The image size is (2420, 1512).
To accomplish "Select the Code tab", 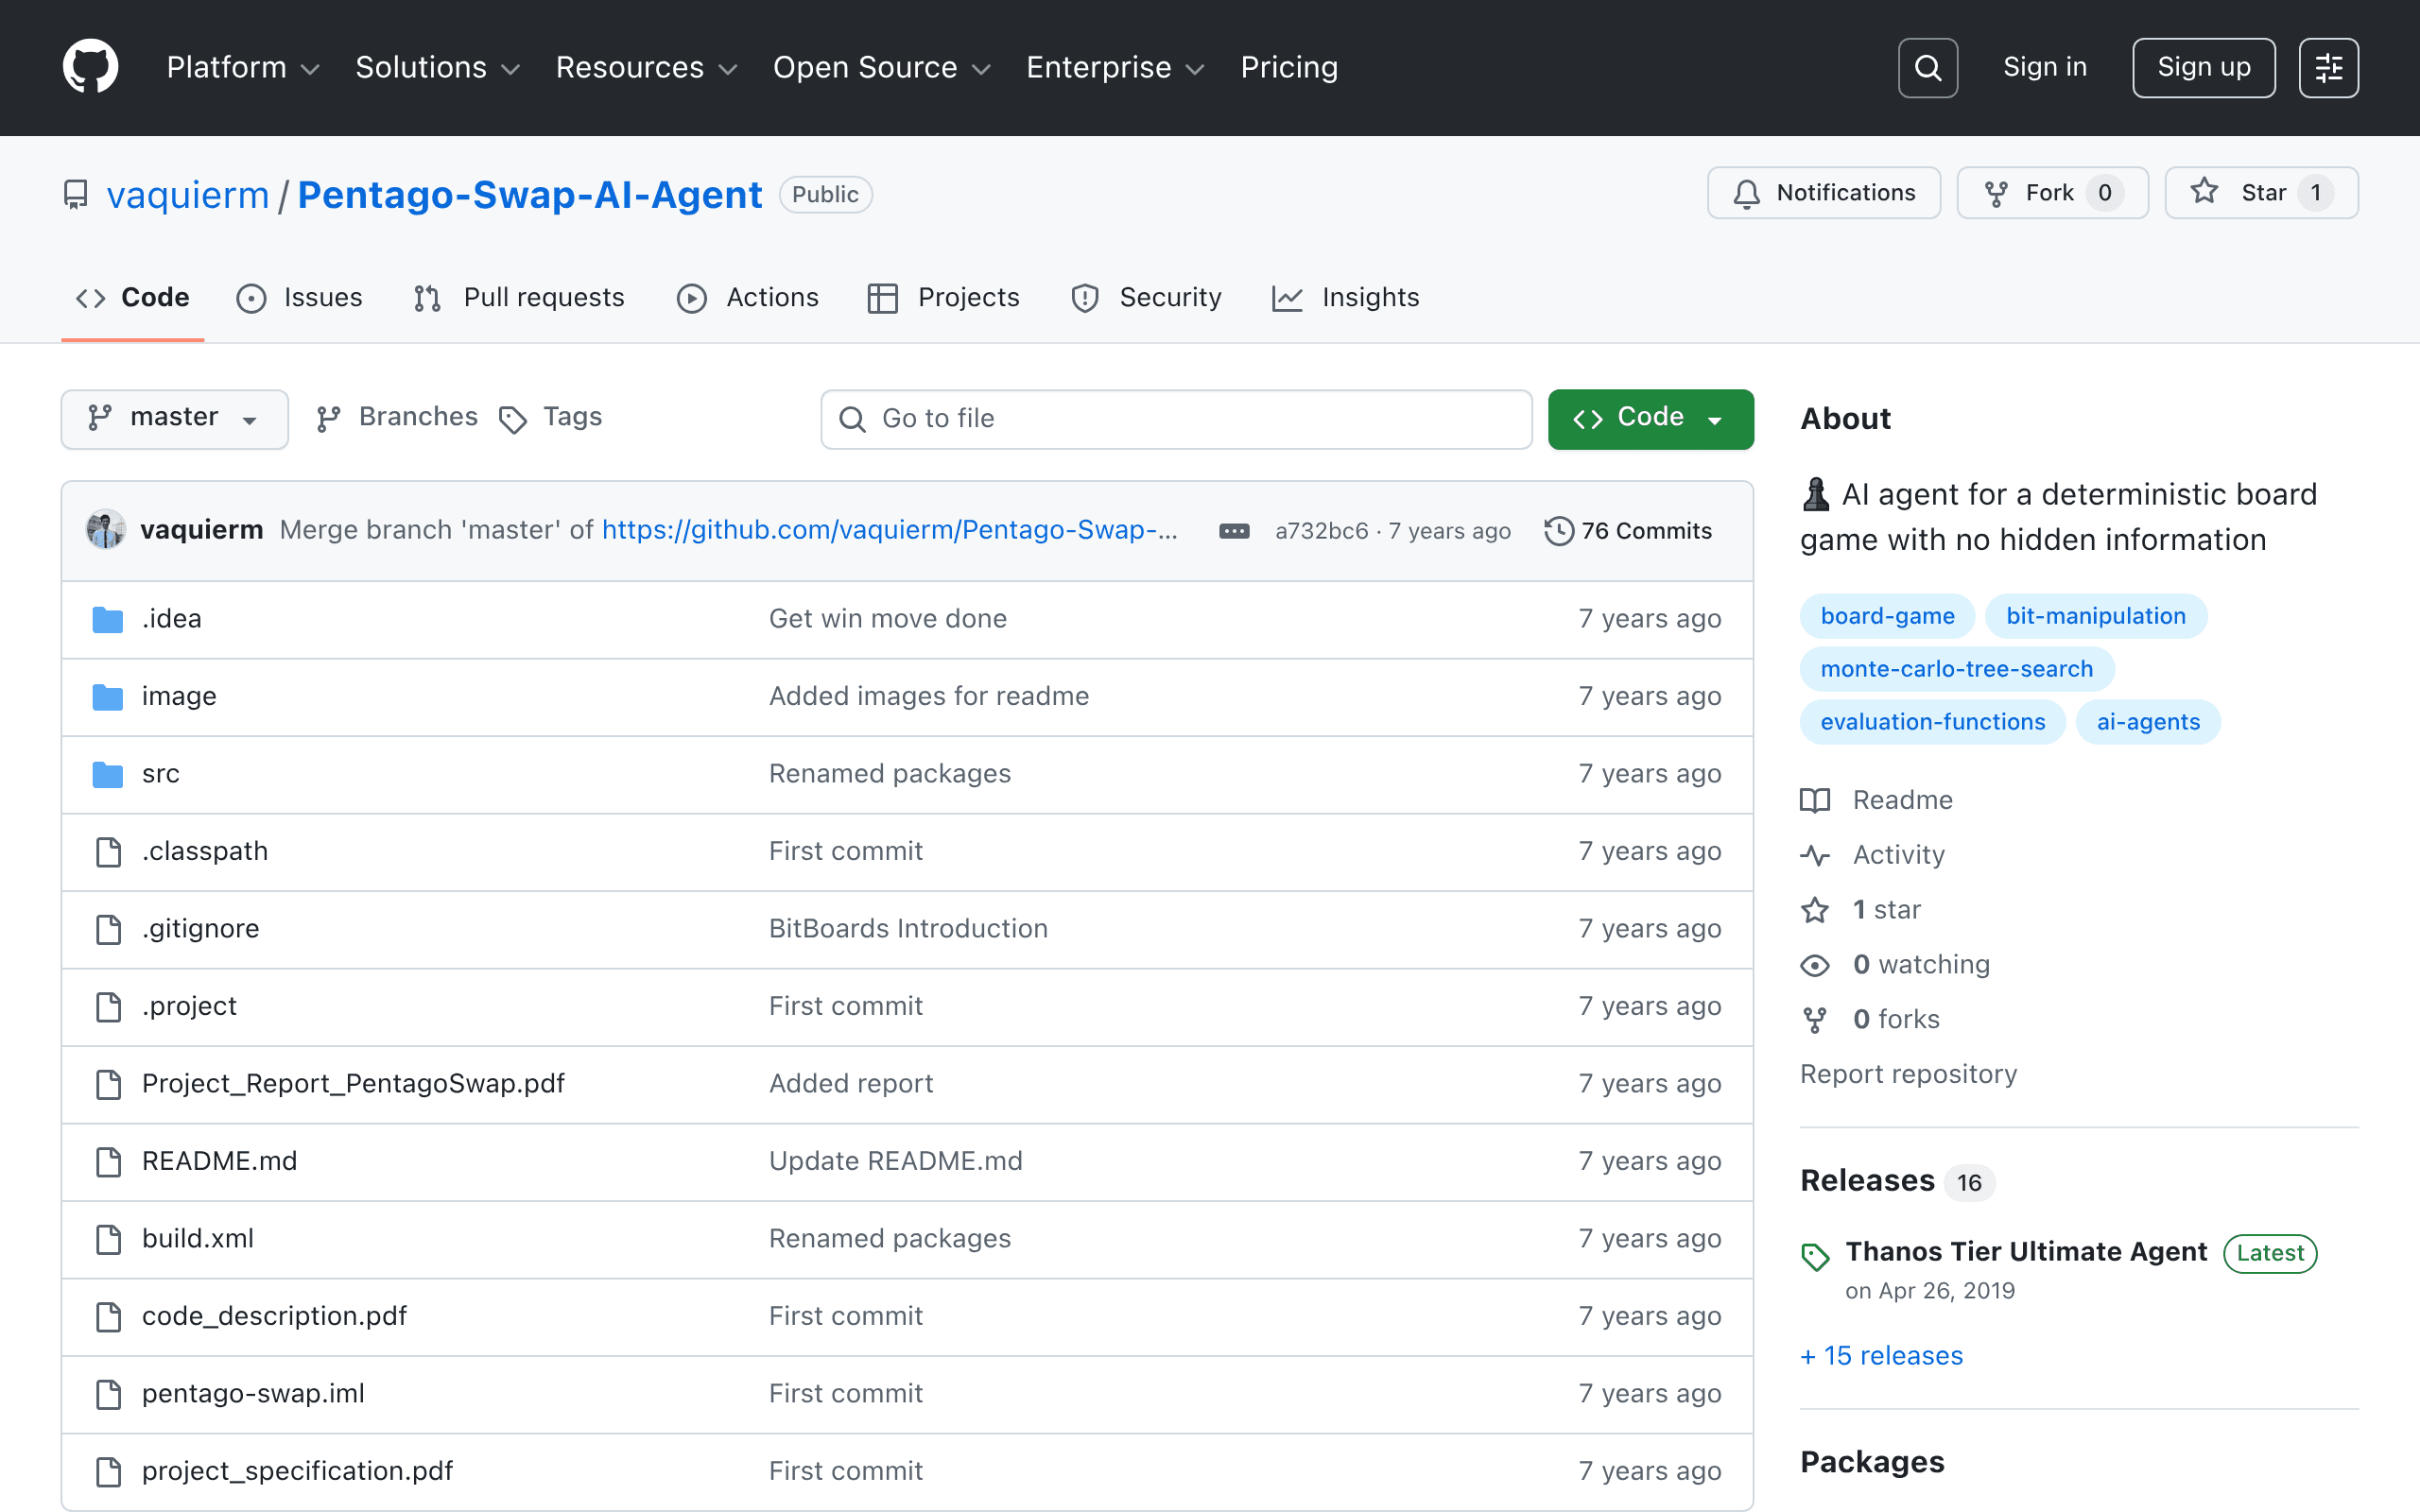I will click(x=133, y=298).
